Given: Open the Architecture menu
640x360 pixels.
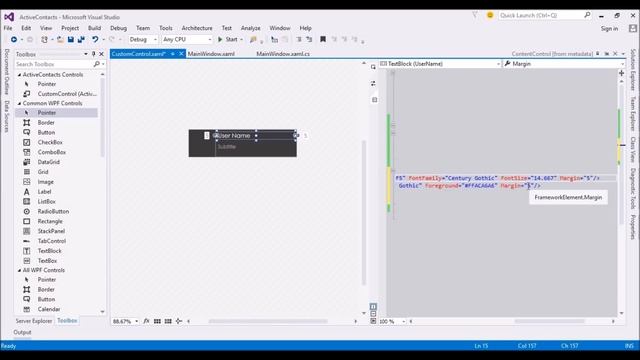Looking at the screenshot, I should tap(197, 28).
